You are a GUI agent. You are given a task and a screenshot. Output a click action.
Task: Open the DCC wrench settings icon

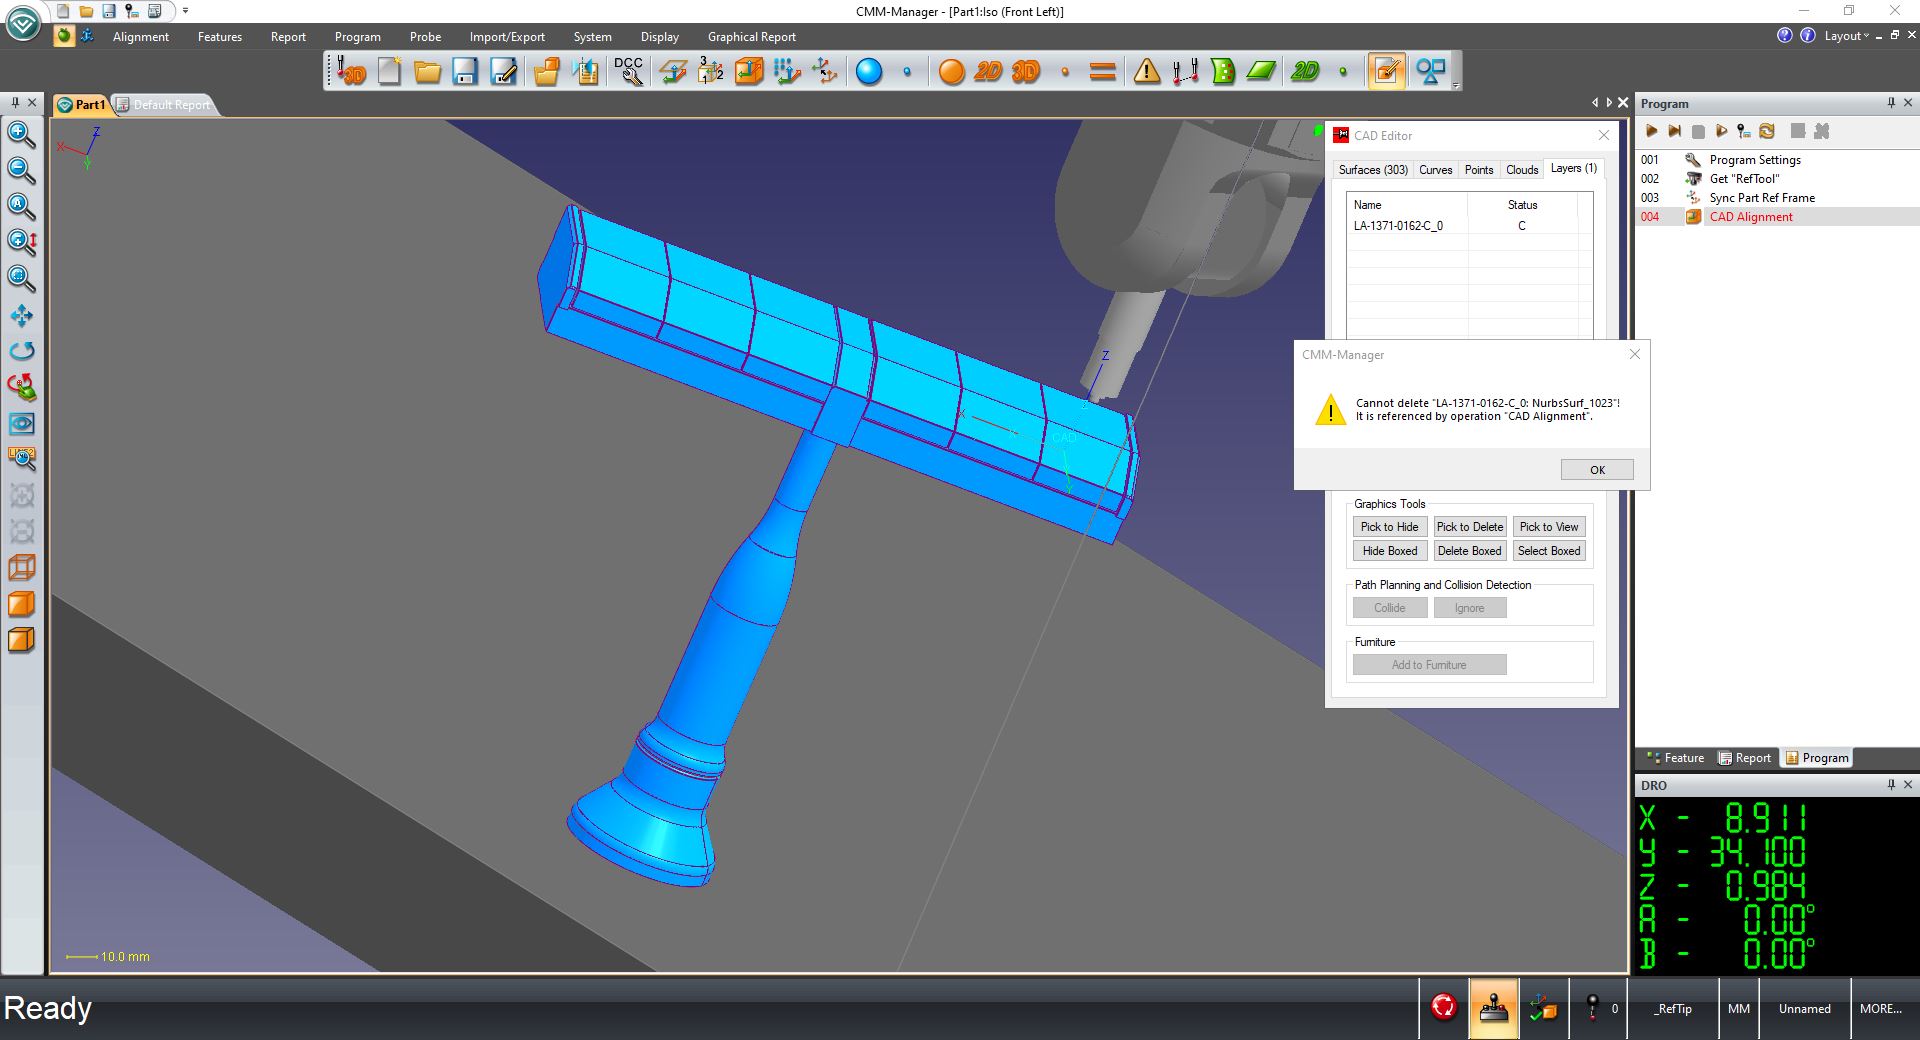[628, 71]
